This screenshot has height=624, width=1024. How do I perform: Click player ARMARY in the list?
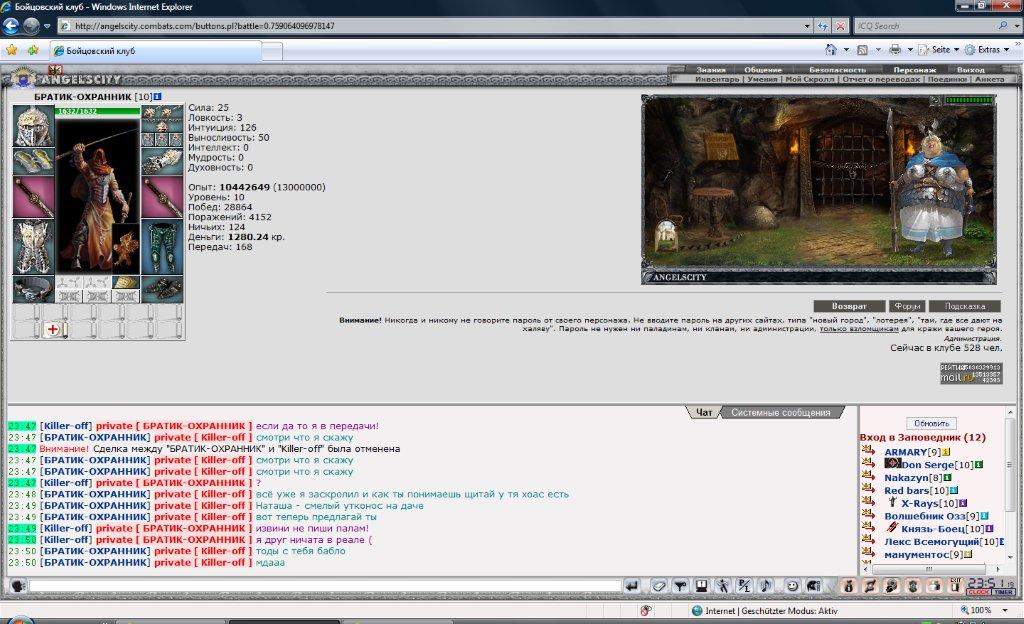(906, 452)
